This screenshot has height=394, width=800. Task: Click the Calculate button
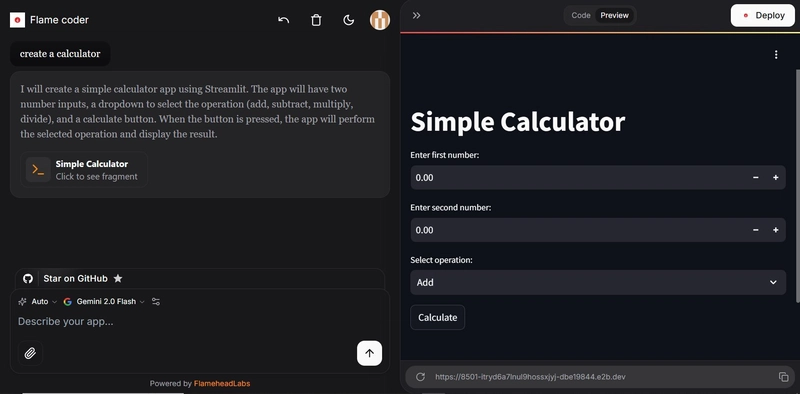(x=437, y=317)
